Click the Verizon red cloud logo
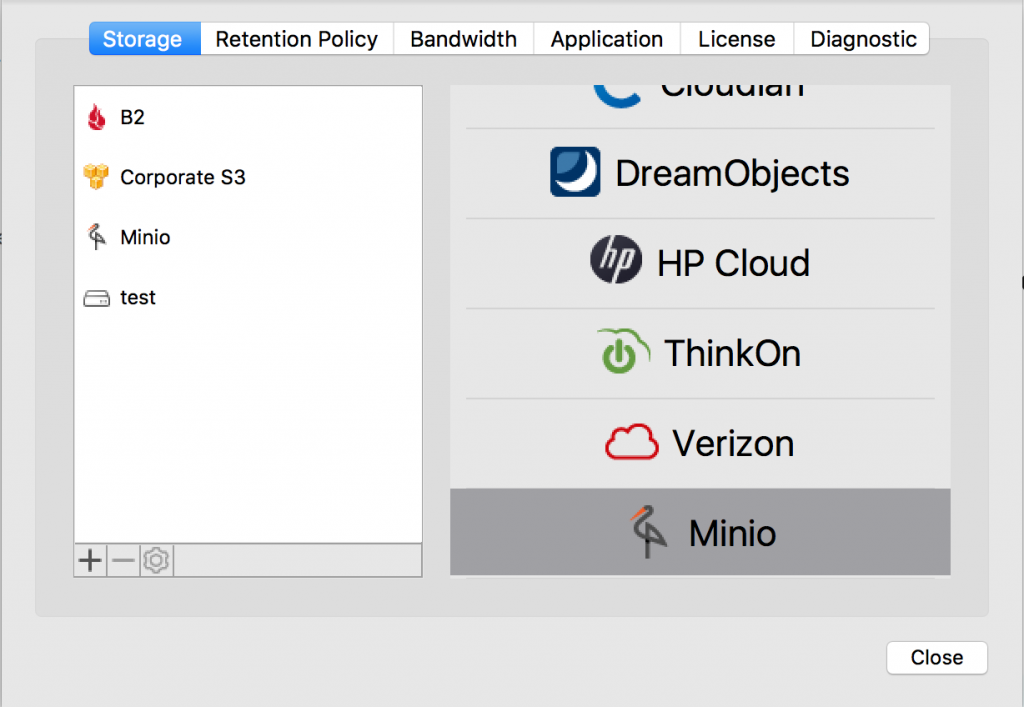Viewport: 1024px width, 707px height. [x=632, y=442]
